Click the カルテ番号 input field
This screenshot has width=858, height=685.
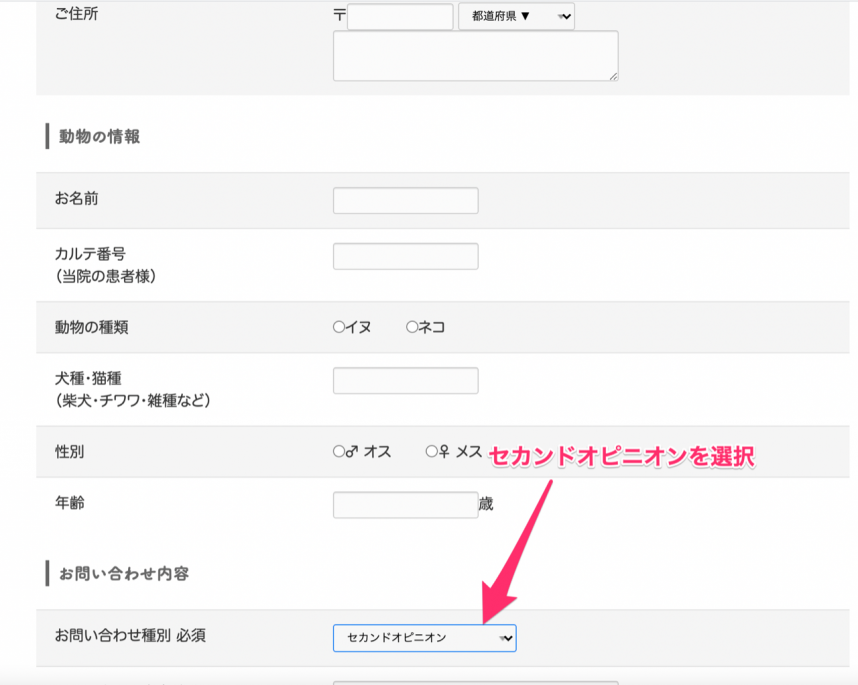coord(405,257)
